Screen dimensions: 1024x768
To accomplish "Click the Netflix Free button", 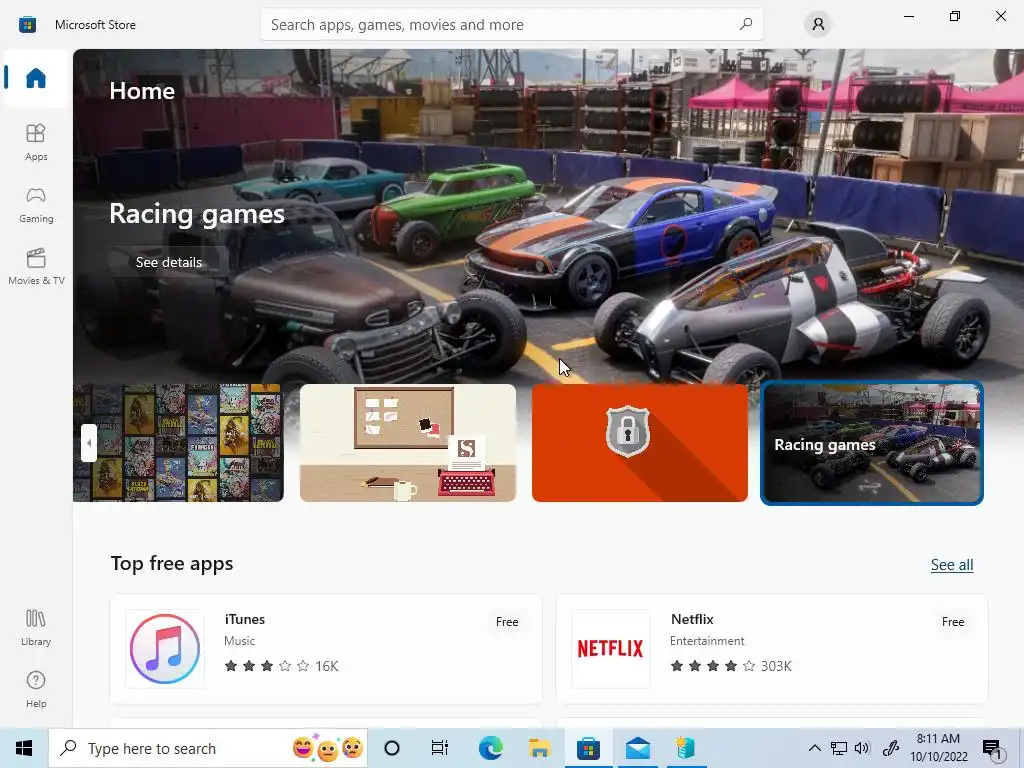I will (x=953, y=622).
